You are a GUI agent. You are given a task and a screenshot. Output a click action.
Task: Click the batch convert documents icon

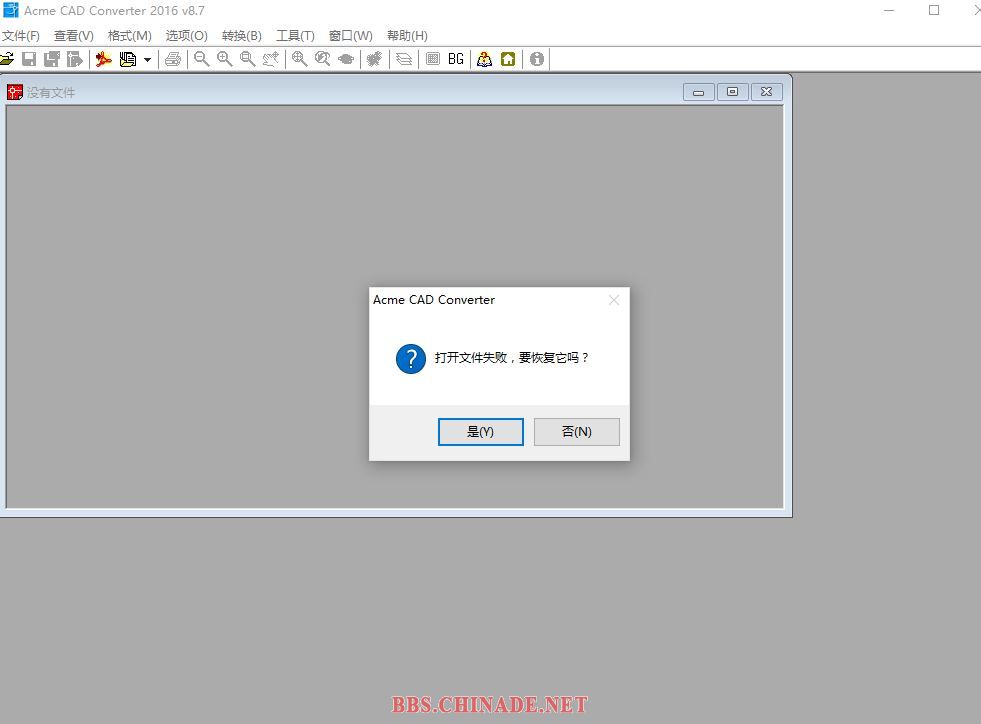[128, 59]
